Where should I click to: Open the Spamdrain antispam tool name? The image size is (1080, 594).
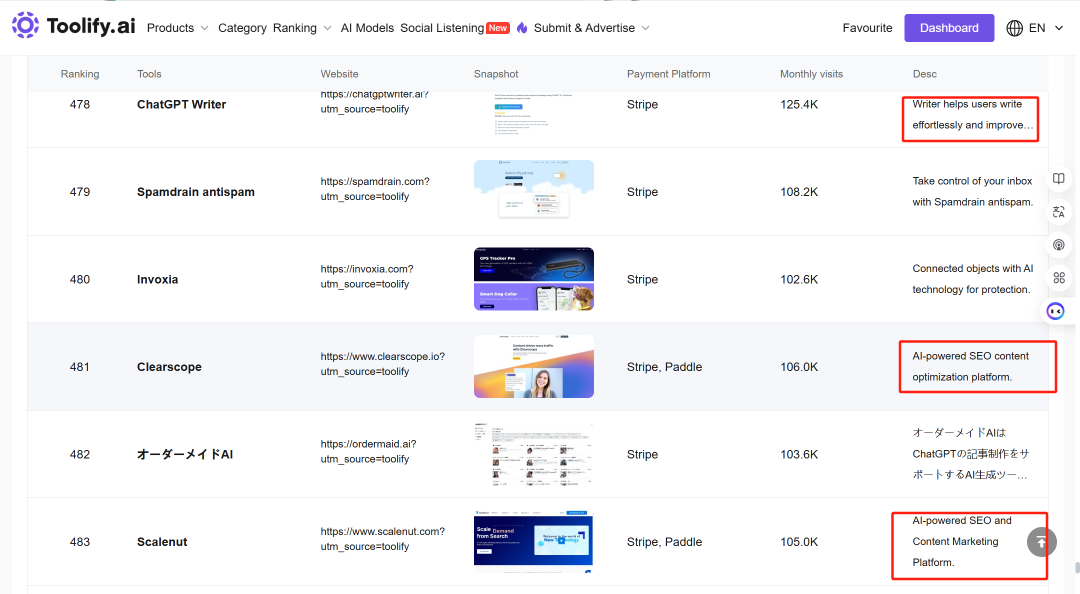(196, 192)
